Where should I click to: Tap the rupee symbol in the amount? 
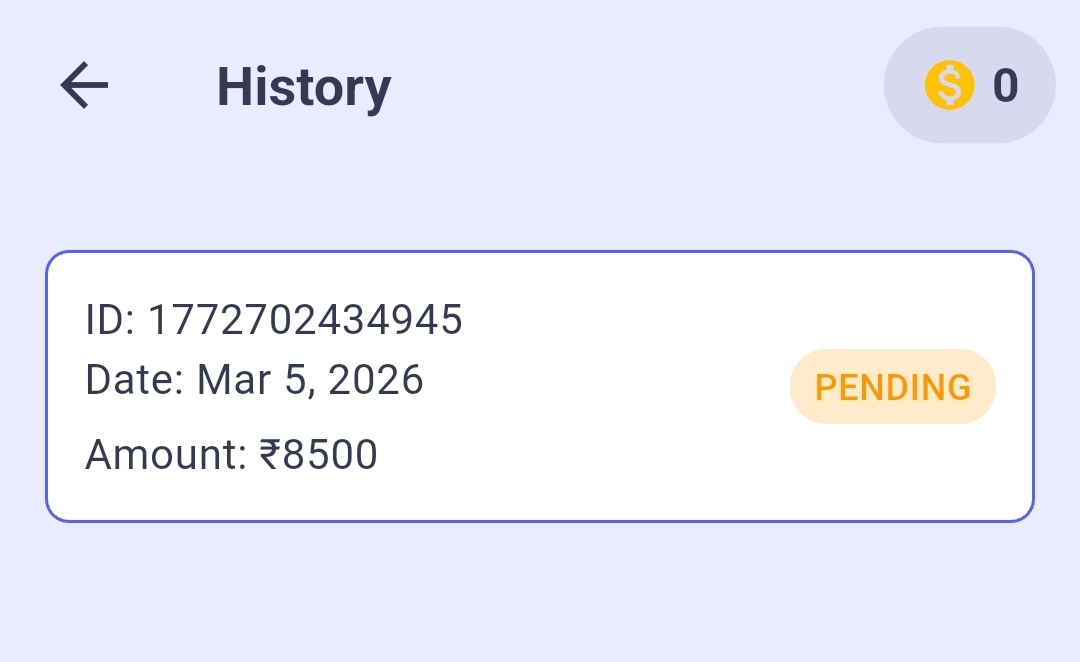click(269, 456)
